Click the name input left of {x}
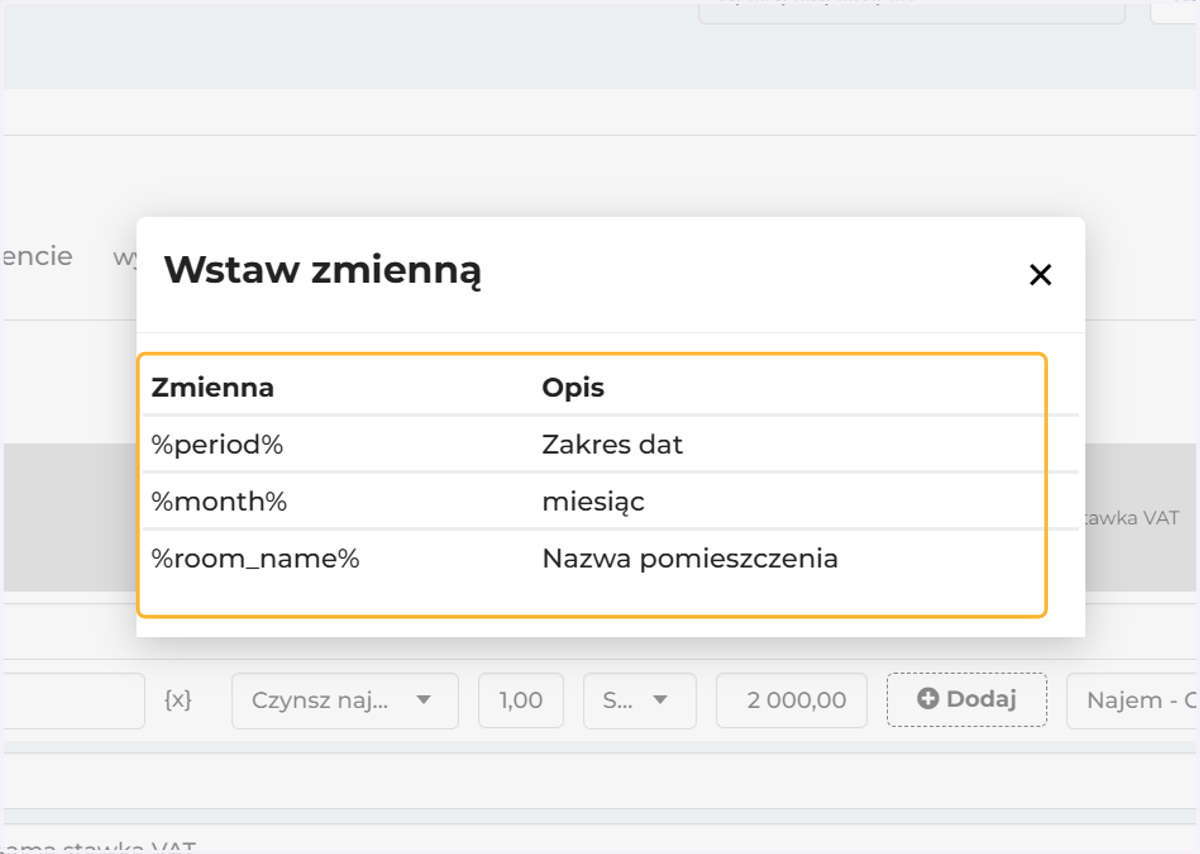Viewport: 1200px width, 854px height. coord(72,700)
